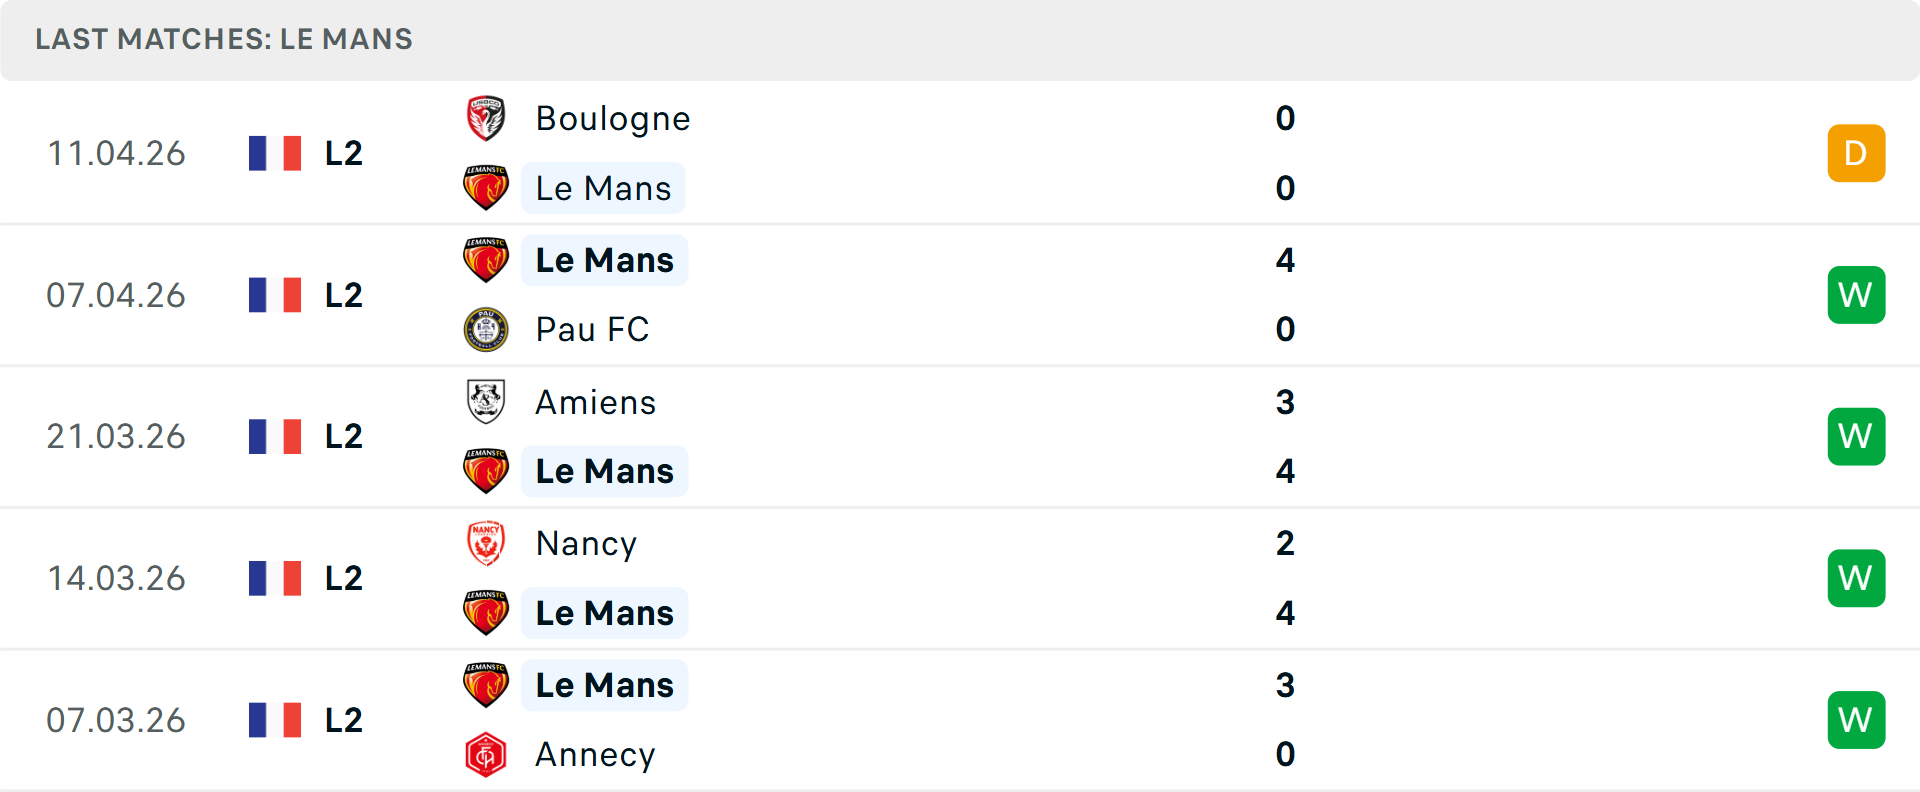Image resolution: width=1920 pixels, height=792 pixels.
Task: Expand the LAST MATCHES: LE MANS header
Action: 224,40
